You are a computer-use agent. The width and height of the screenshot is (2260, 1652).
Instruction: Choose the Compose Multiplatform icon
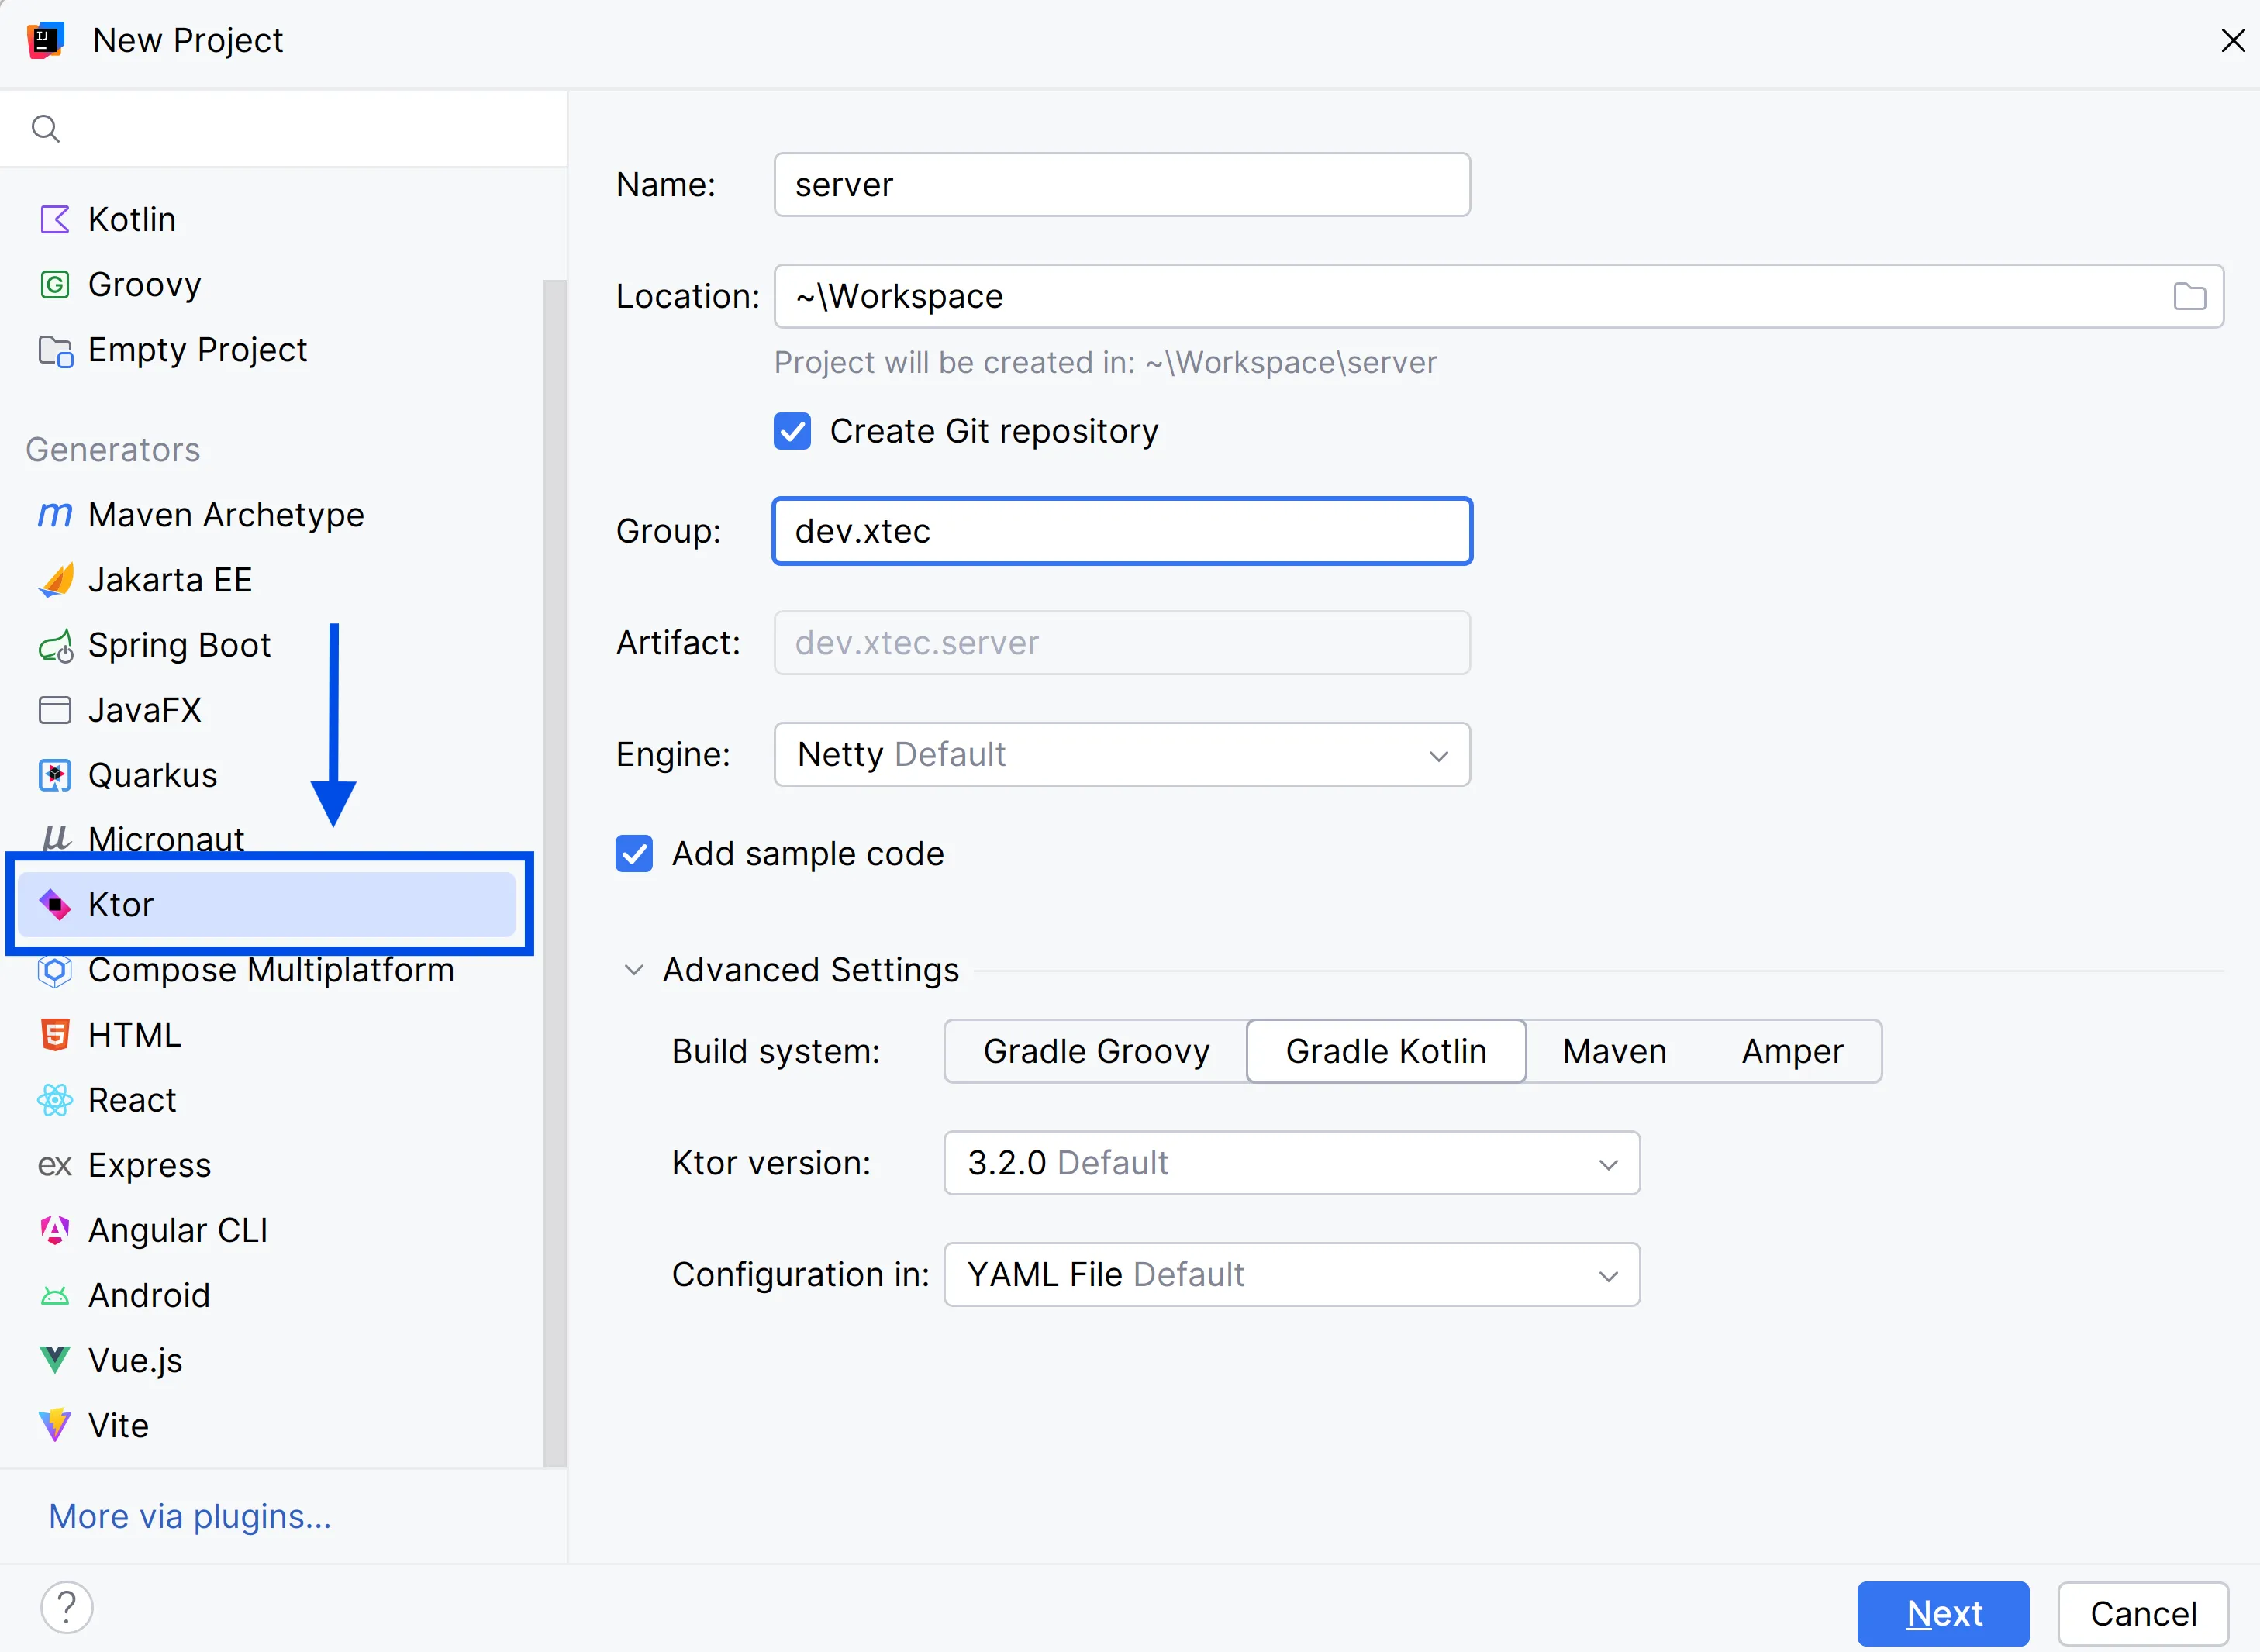click(54, 971)
